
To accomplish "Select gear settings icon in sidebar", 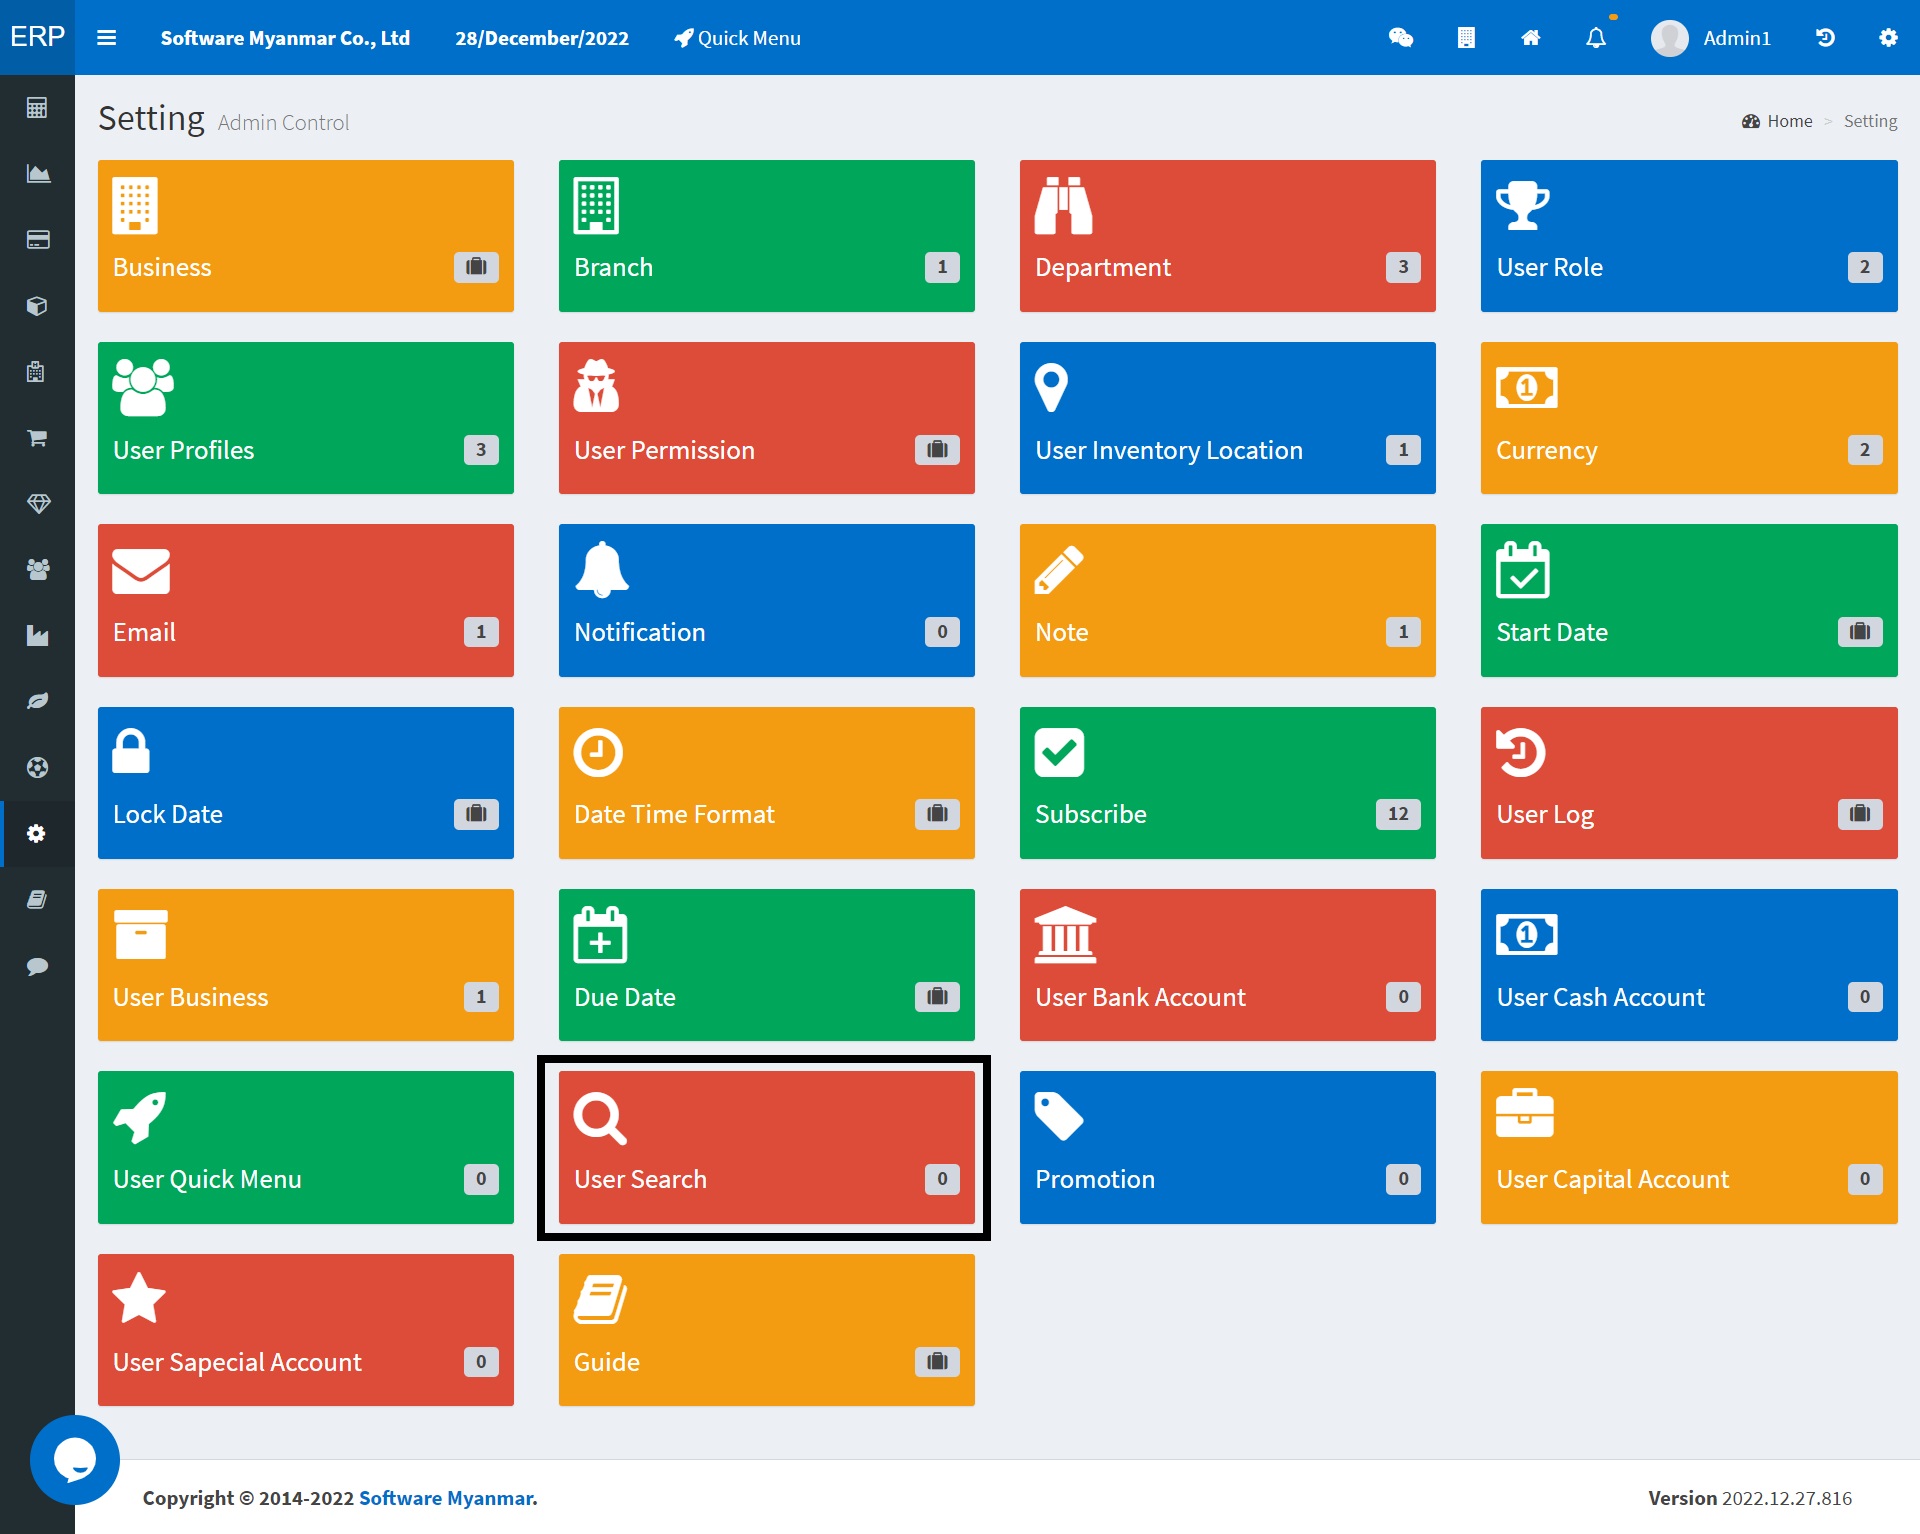I will point(37,834).
